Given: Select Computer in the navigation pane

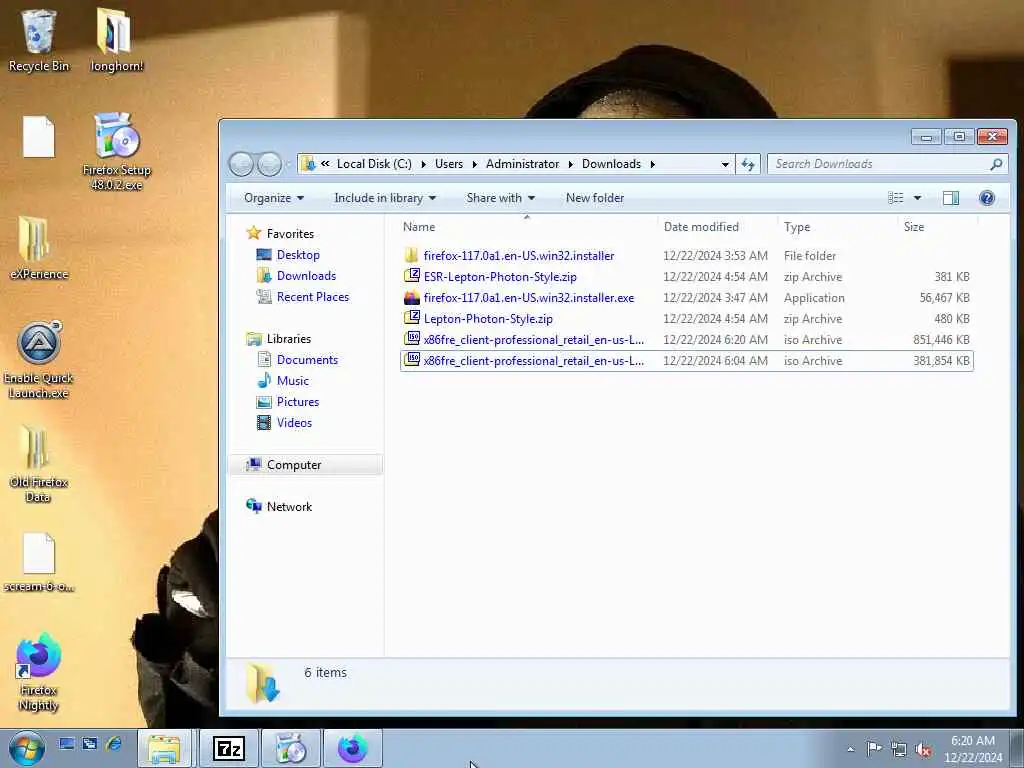Looking at the screenshot, I should coord(304,465).
